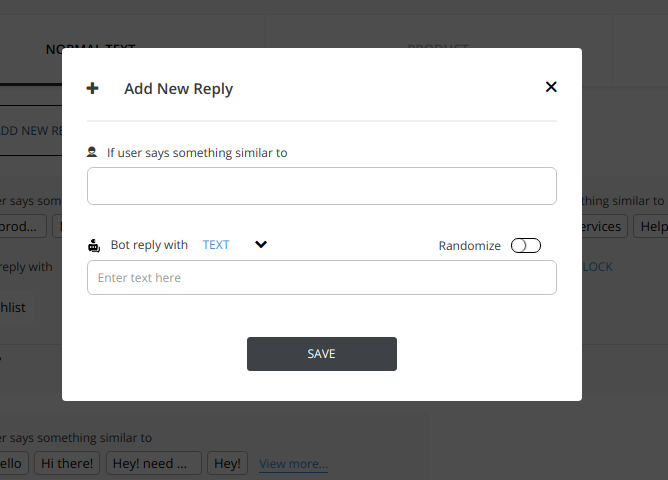This screenshot has height=480, width=668.
Task: Select the 'Hey!' phrase chip
Action: pos(227,463)
